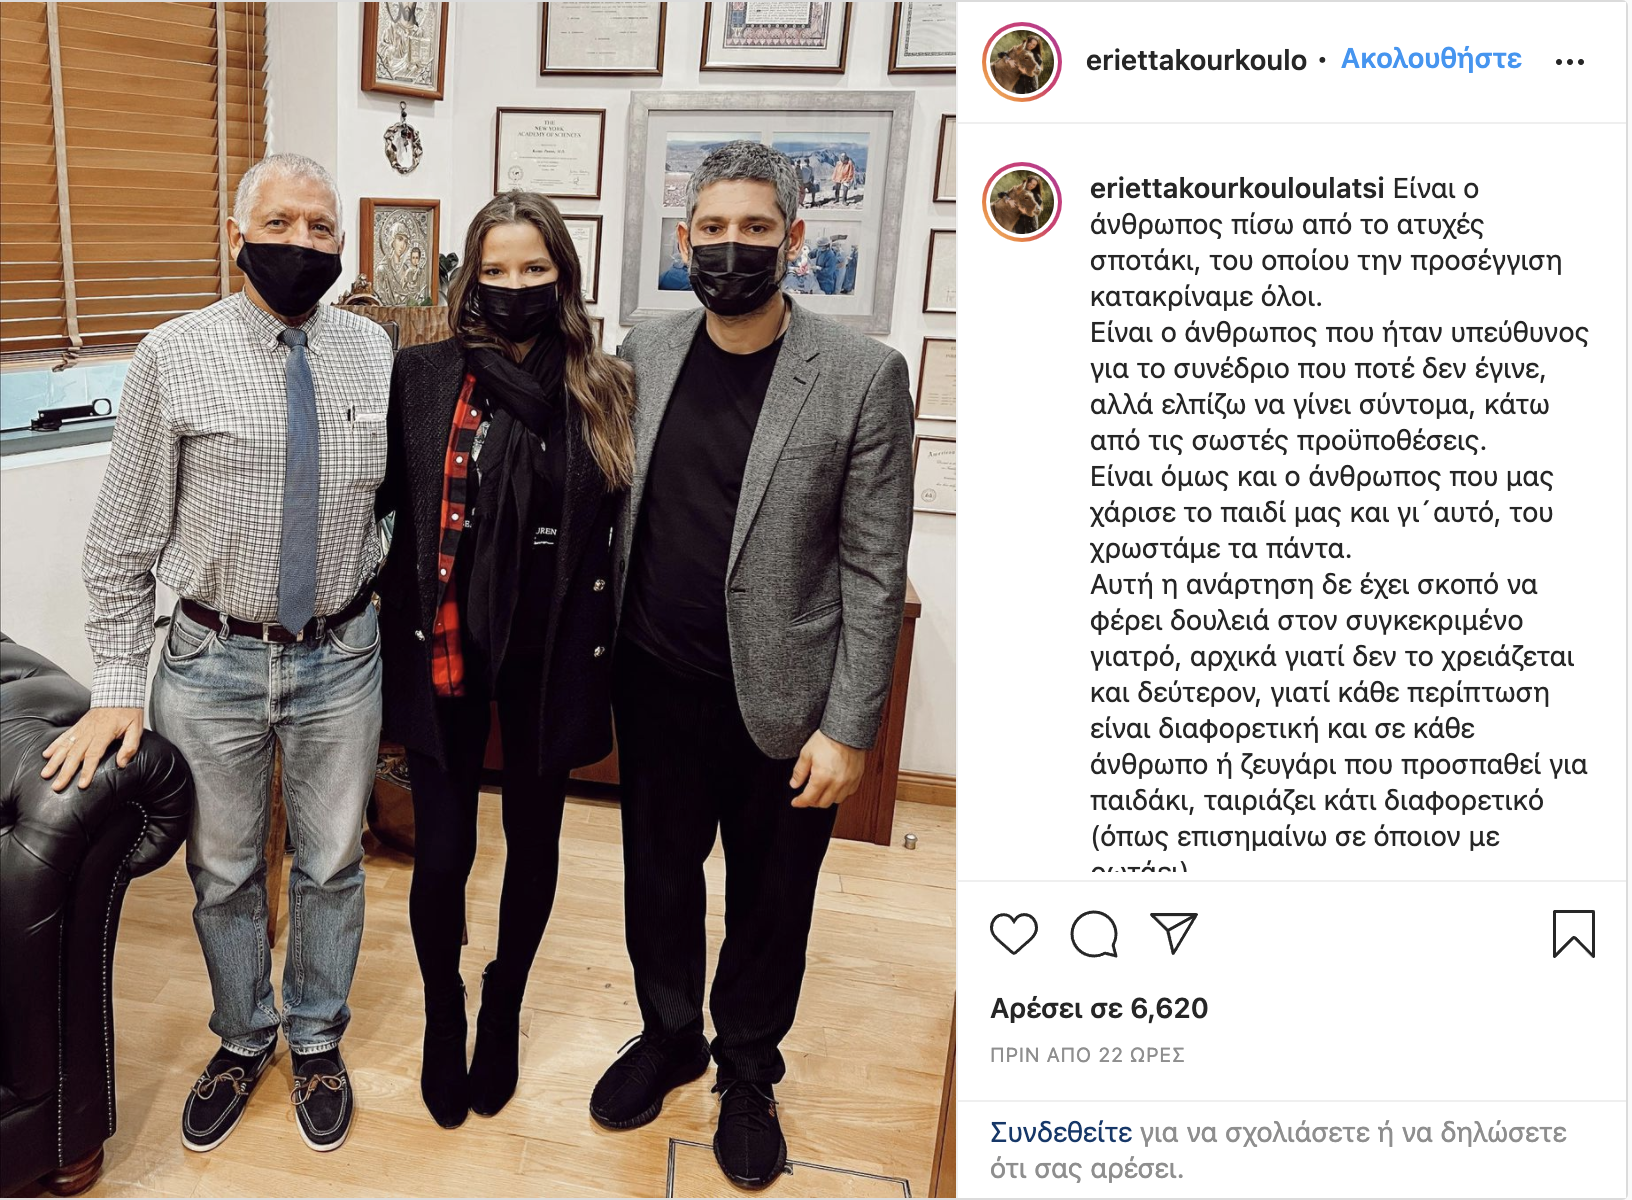Viewport: 1632px width, 1200px height.
Task: Open eriettakourkouloulatsi username in the caption
Action: (x=1237, y=188)
